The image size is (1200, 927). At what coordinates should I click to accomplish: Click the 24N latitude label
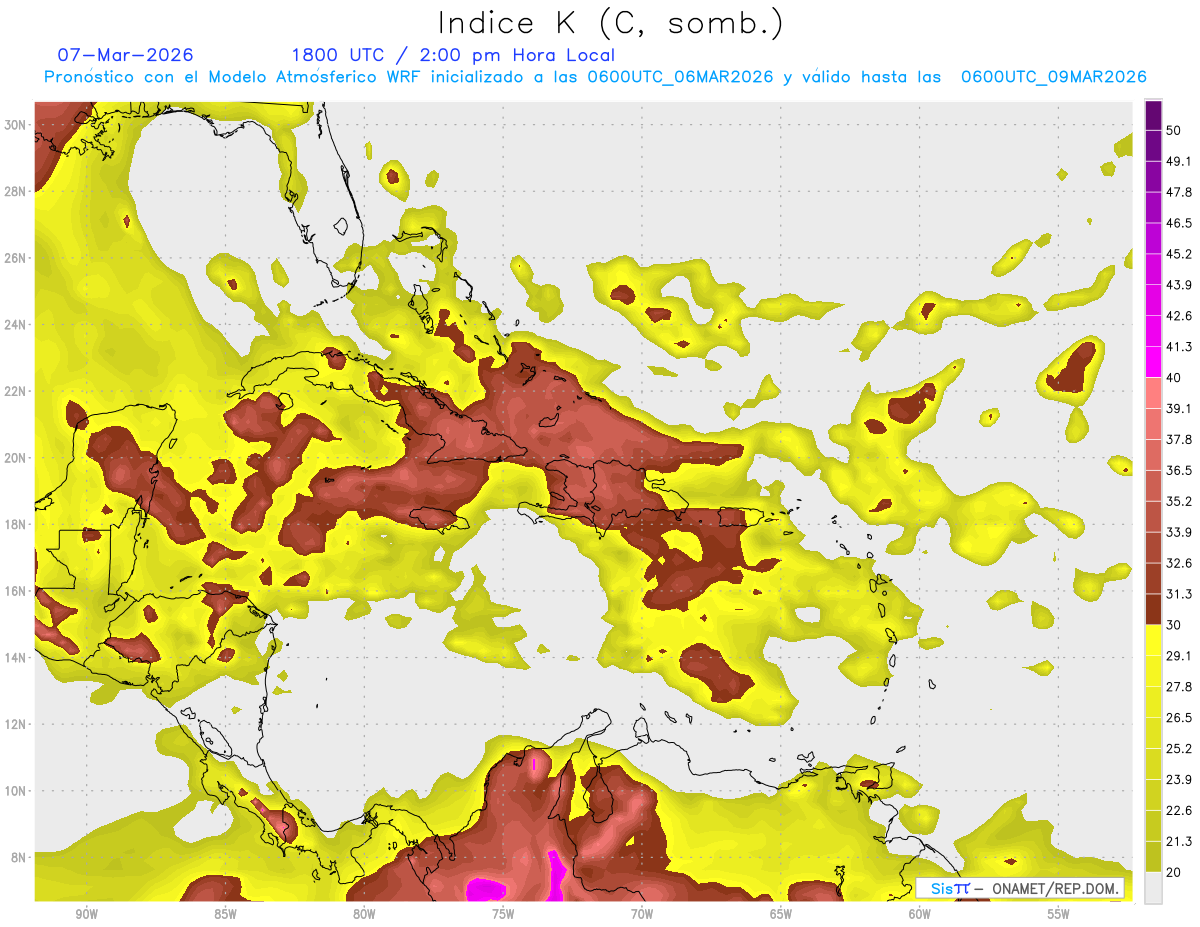point(16,324)
